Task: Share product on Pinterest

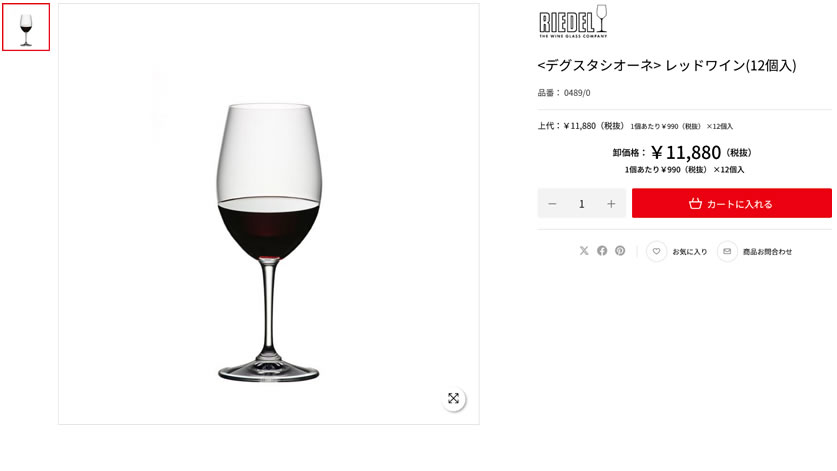Action: point(620,250)
